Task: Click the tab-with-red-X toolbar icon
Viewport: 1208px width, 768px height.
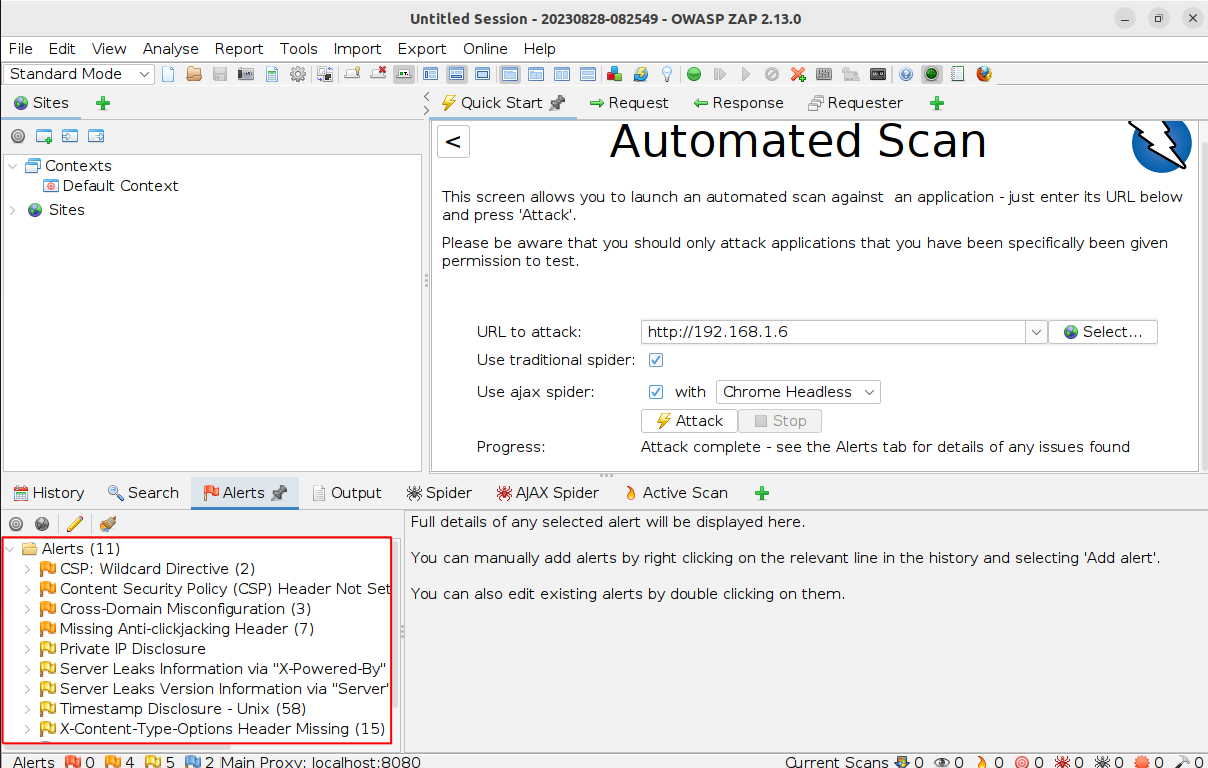Action: click(x=378, y=74)
